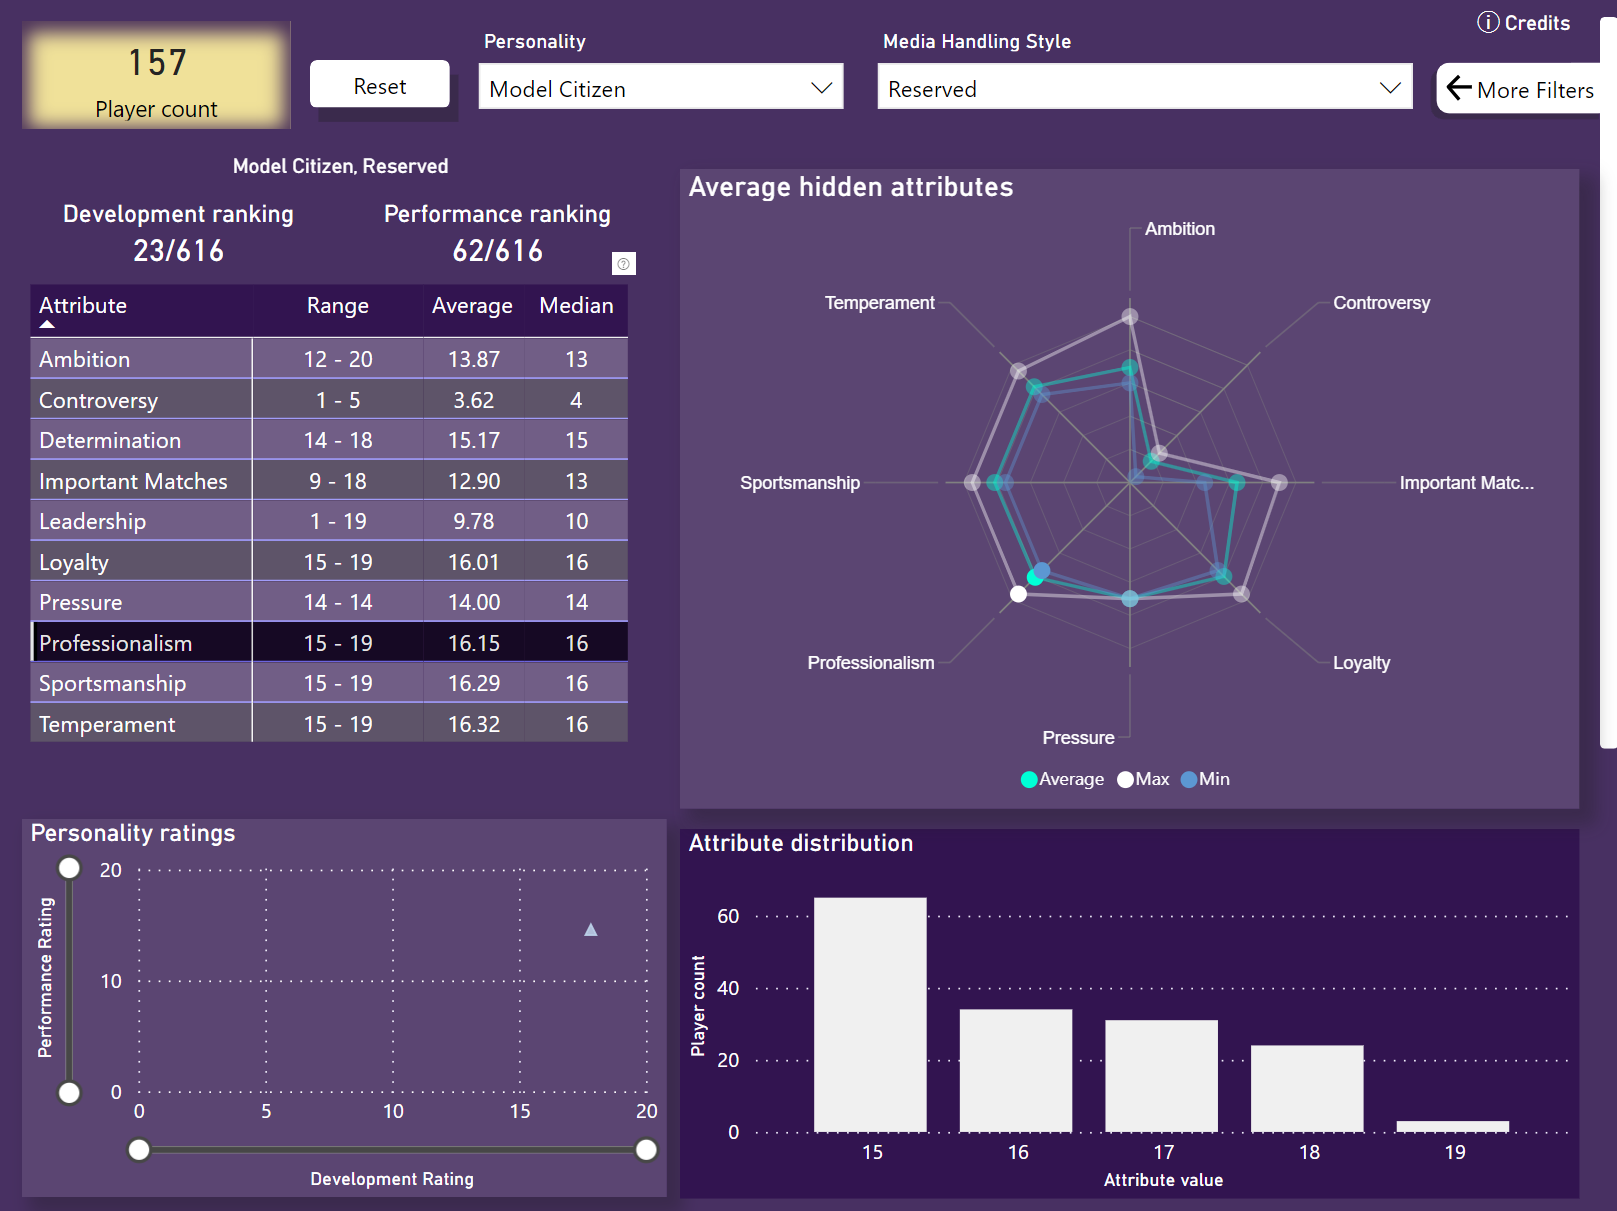
Task: Click the sort arrow under Attribute header
Action: coord(47,324)
